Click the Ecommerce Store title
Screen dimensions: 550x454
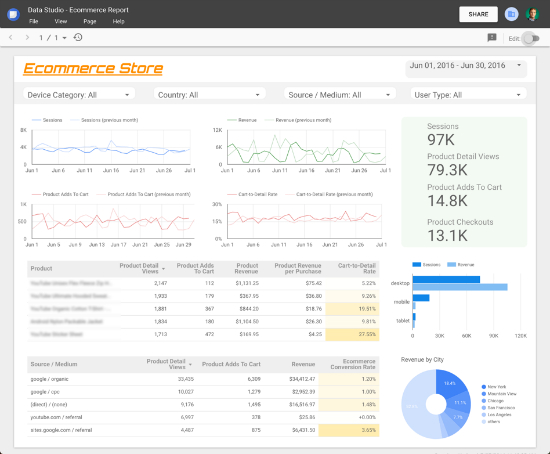pos(93,68)
